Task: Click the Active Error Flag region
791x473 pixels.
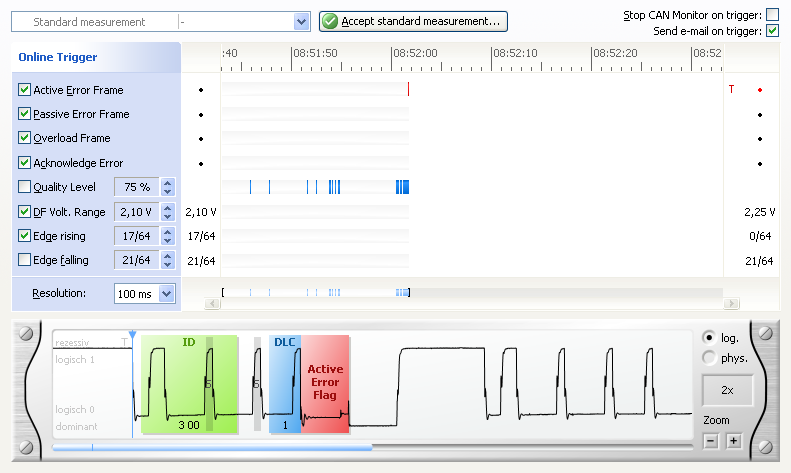Action: (x=325, y=383)
